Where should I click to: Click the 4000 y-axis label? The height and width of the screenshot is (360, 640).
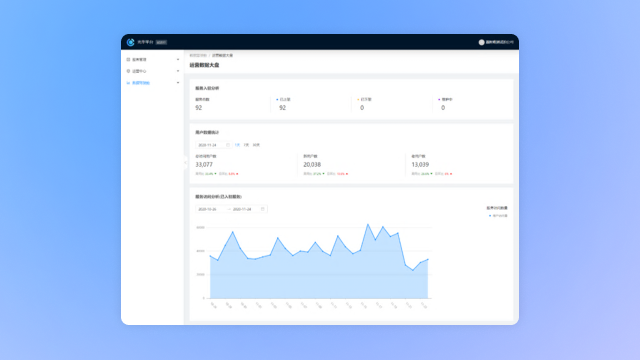click(x=200, y=251)
